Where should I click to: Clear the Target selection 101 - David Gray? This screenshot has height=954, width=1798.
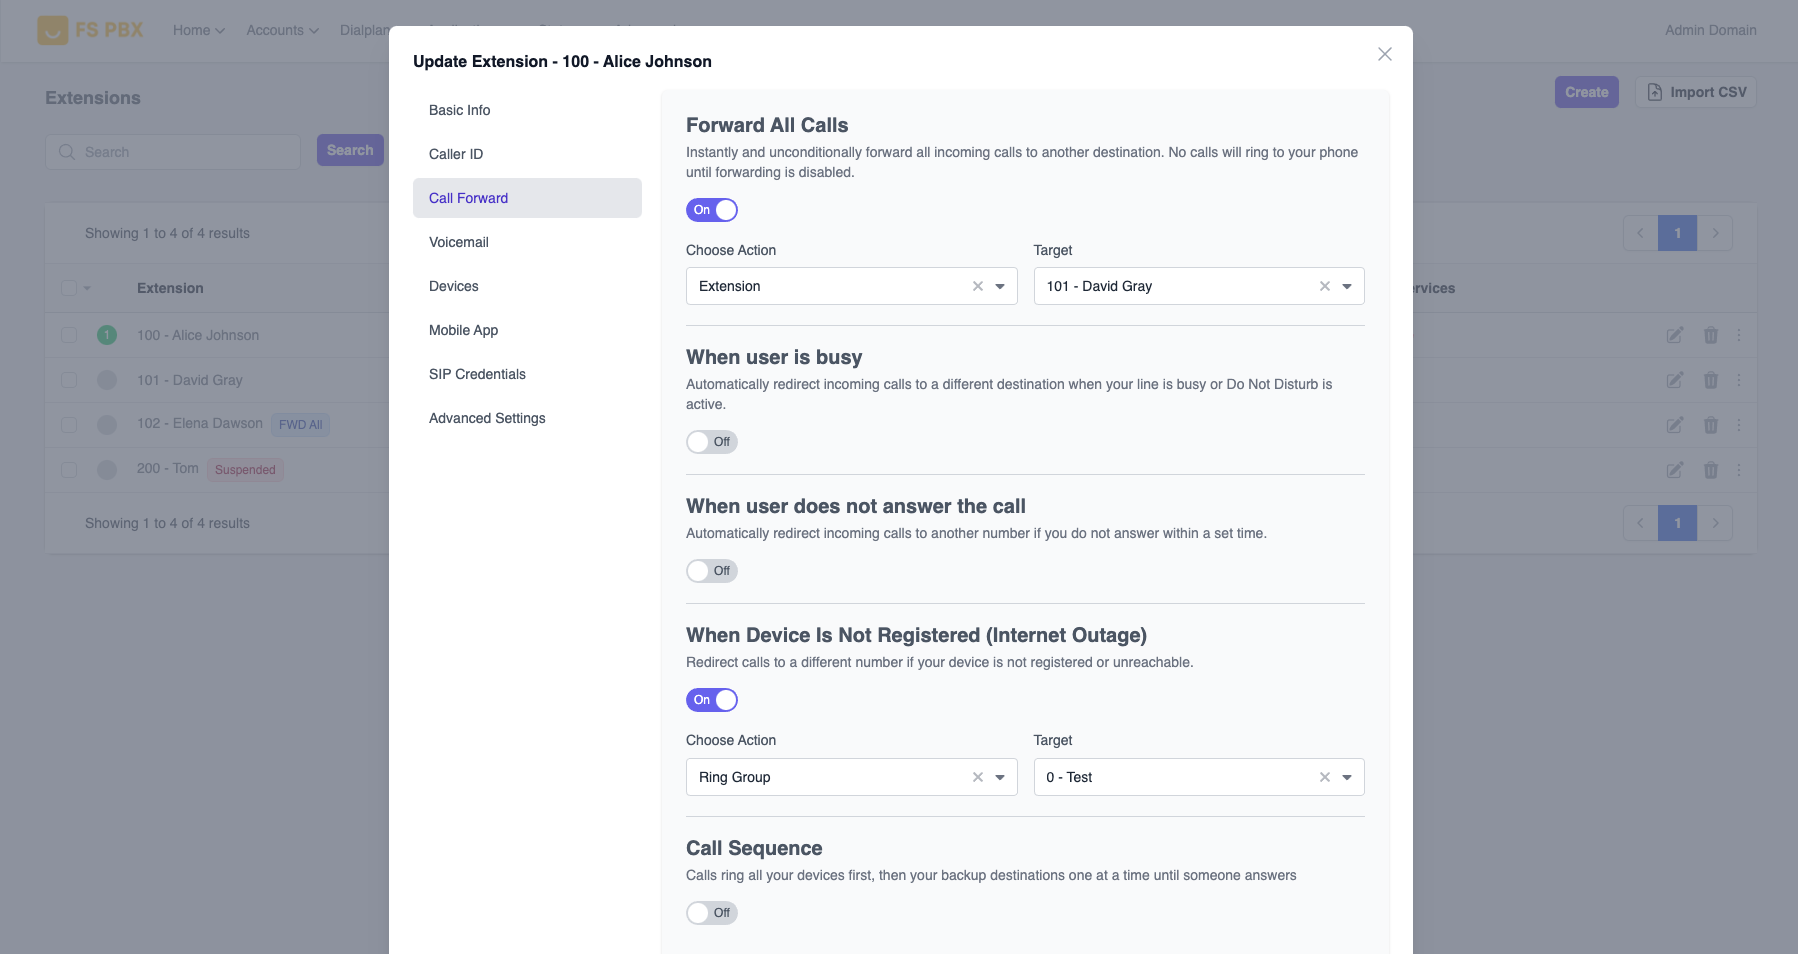[1324, 286]
